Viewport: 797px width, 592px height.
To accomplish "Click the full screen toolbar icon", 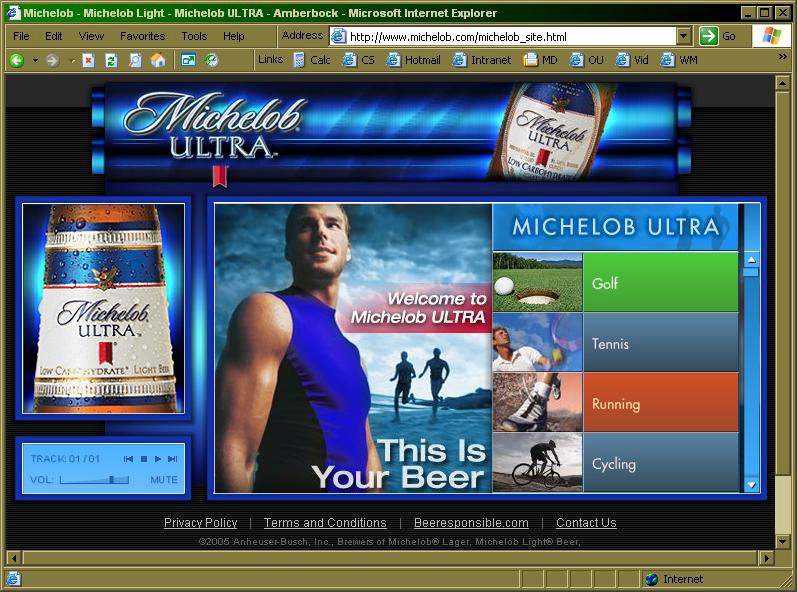I will [x=188, y=60].
